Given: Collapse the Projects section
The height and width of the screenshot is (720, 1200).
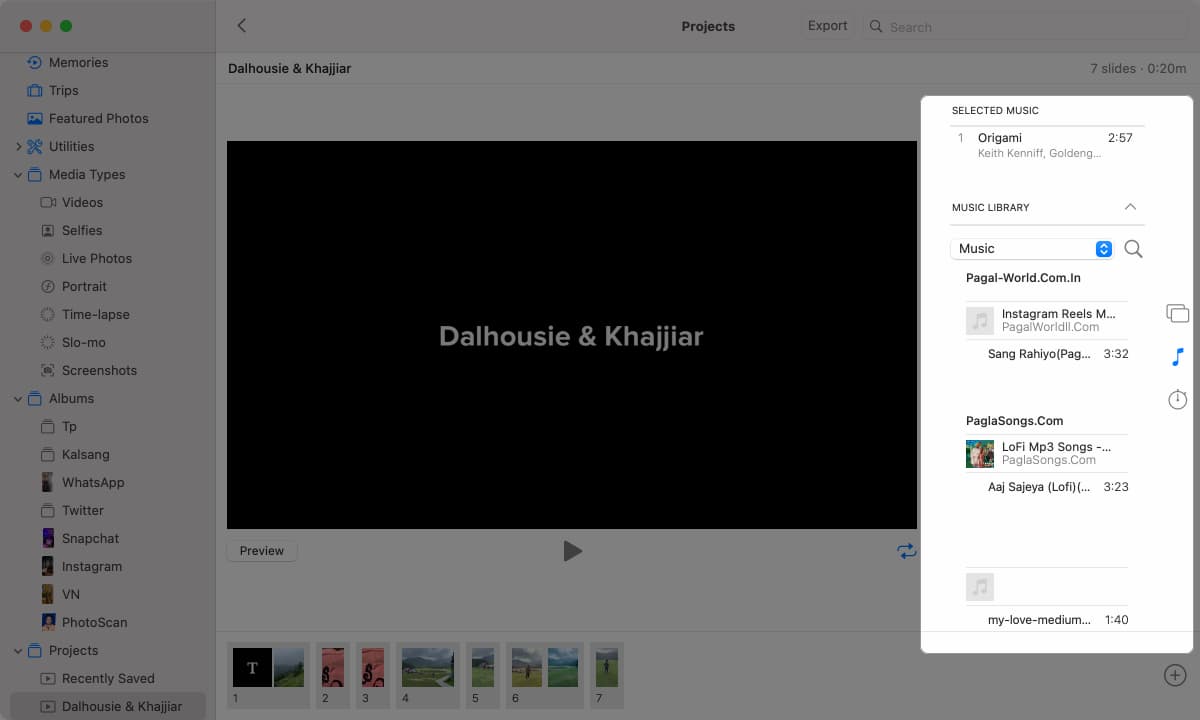Looking at the screenshot, I should [x=18, y=650].
